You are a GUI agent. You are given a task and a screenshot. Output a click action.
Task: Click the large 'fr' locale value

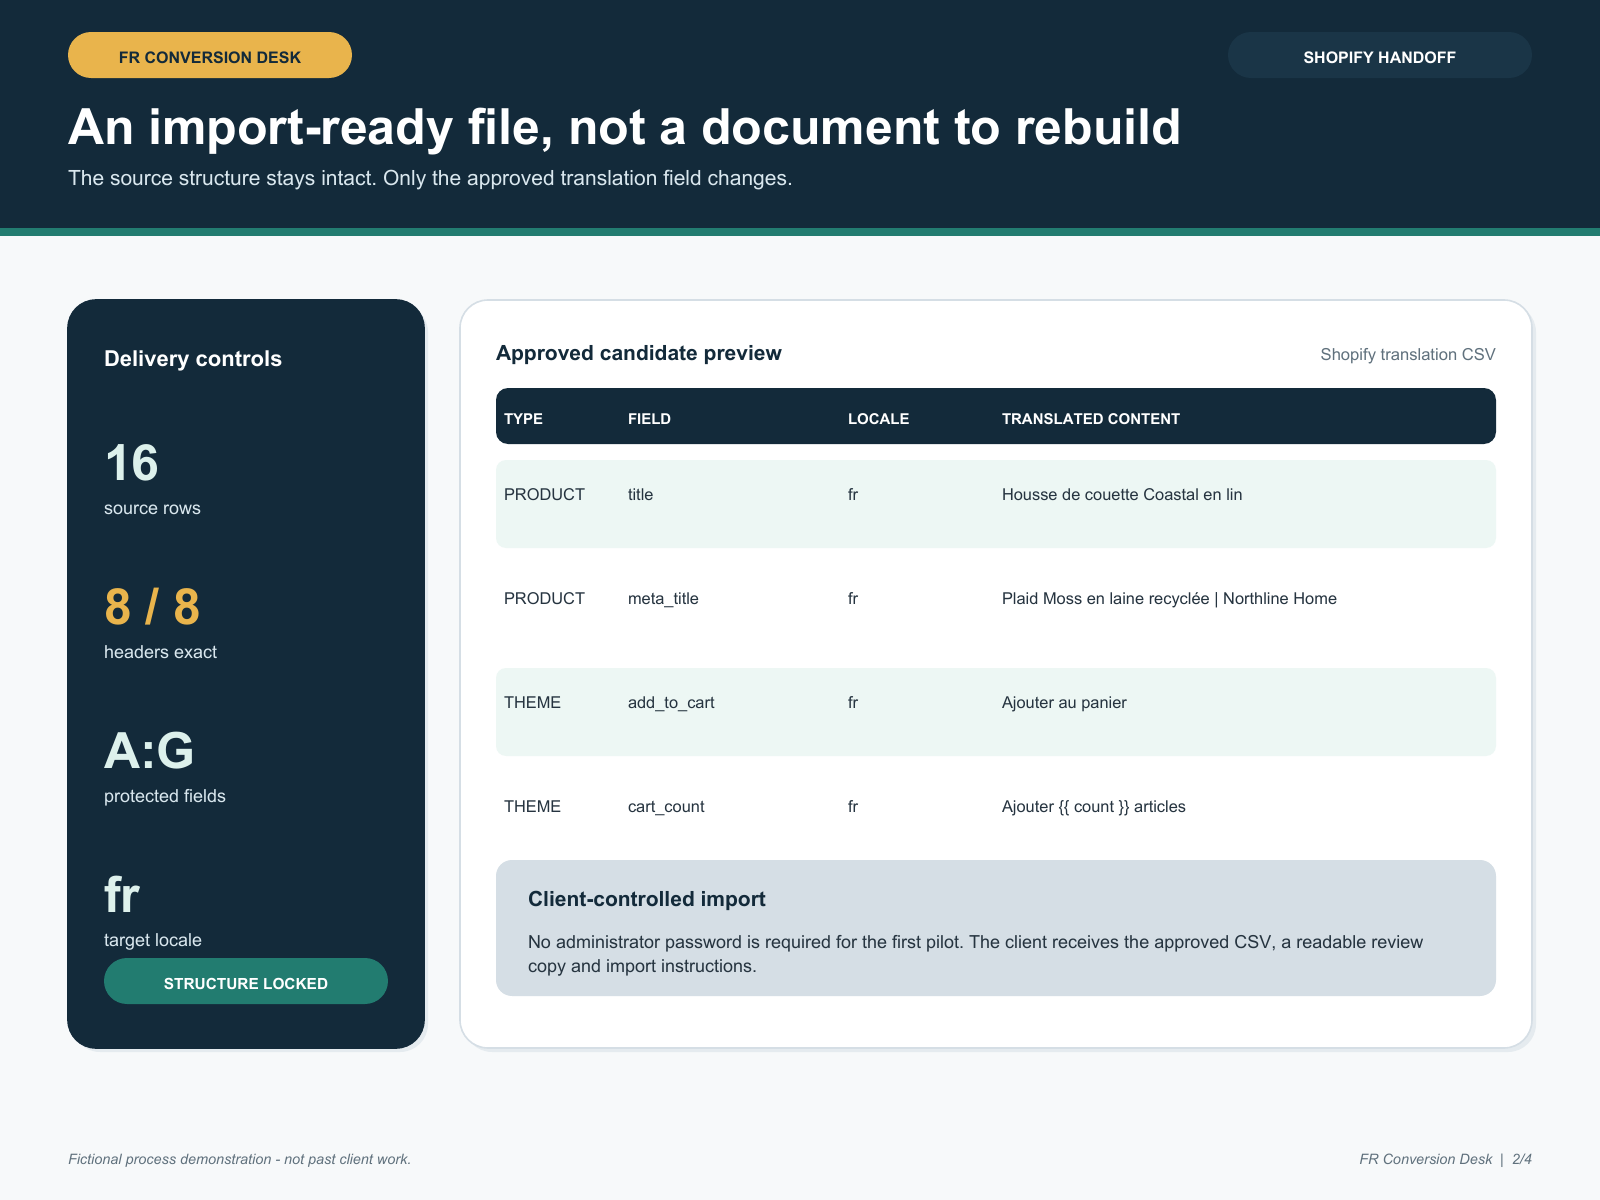(122, 894)
